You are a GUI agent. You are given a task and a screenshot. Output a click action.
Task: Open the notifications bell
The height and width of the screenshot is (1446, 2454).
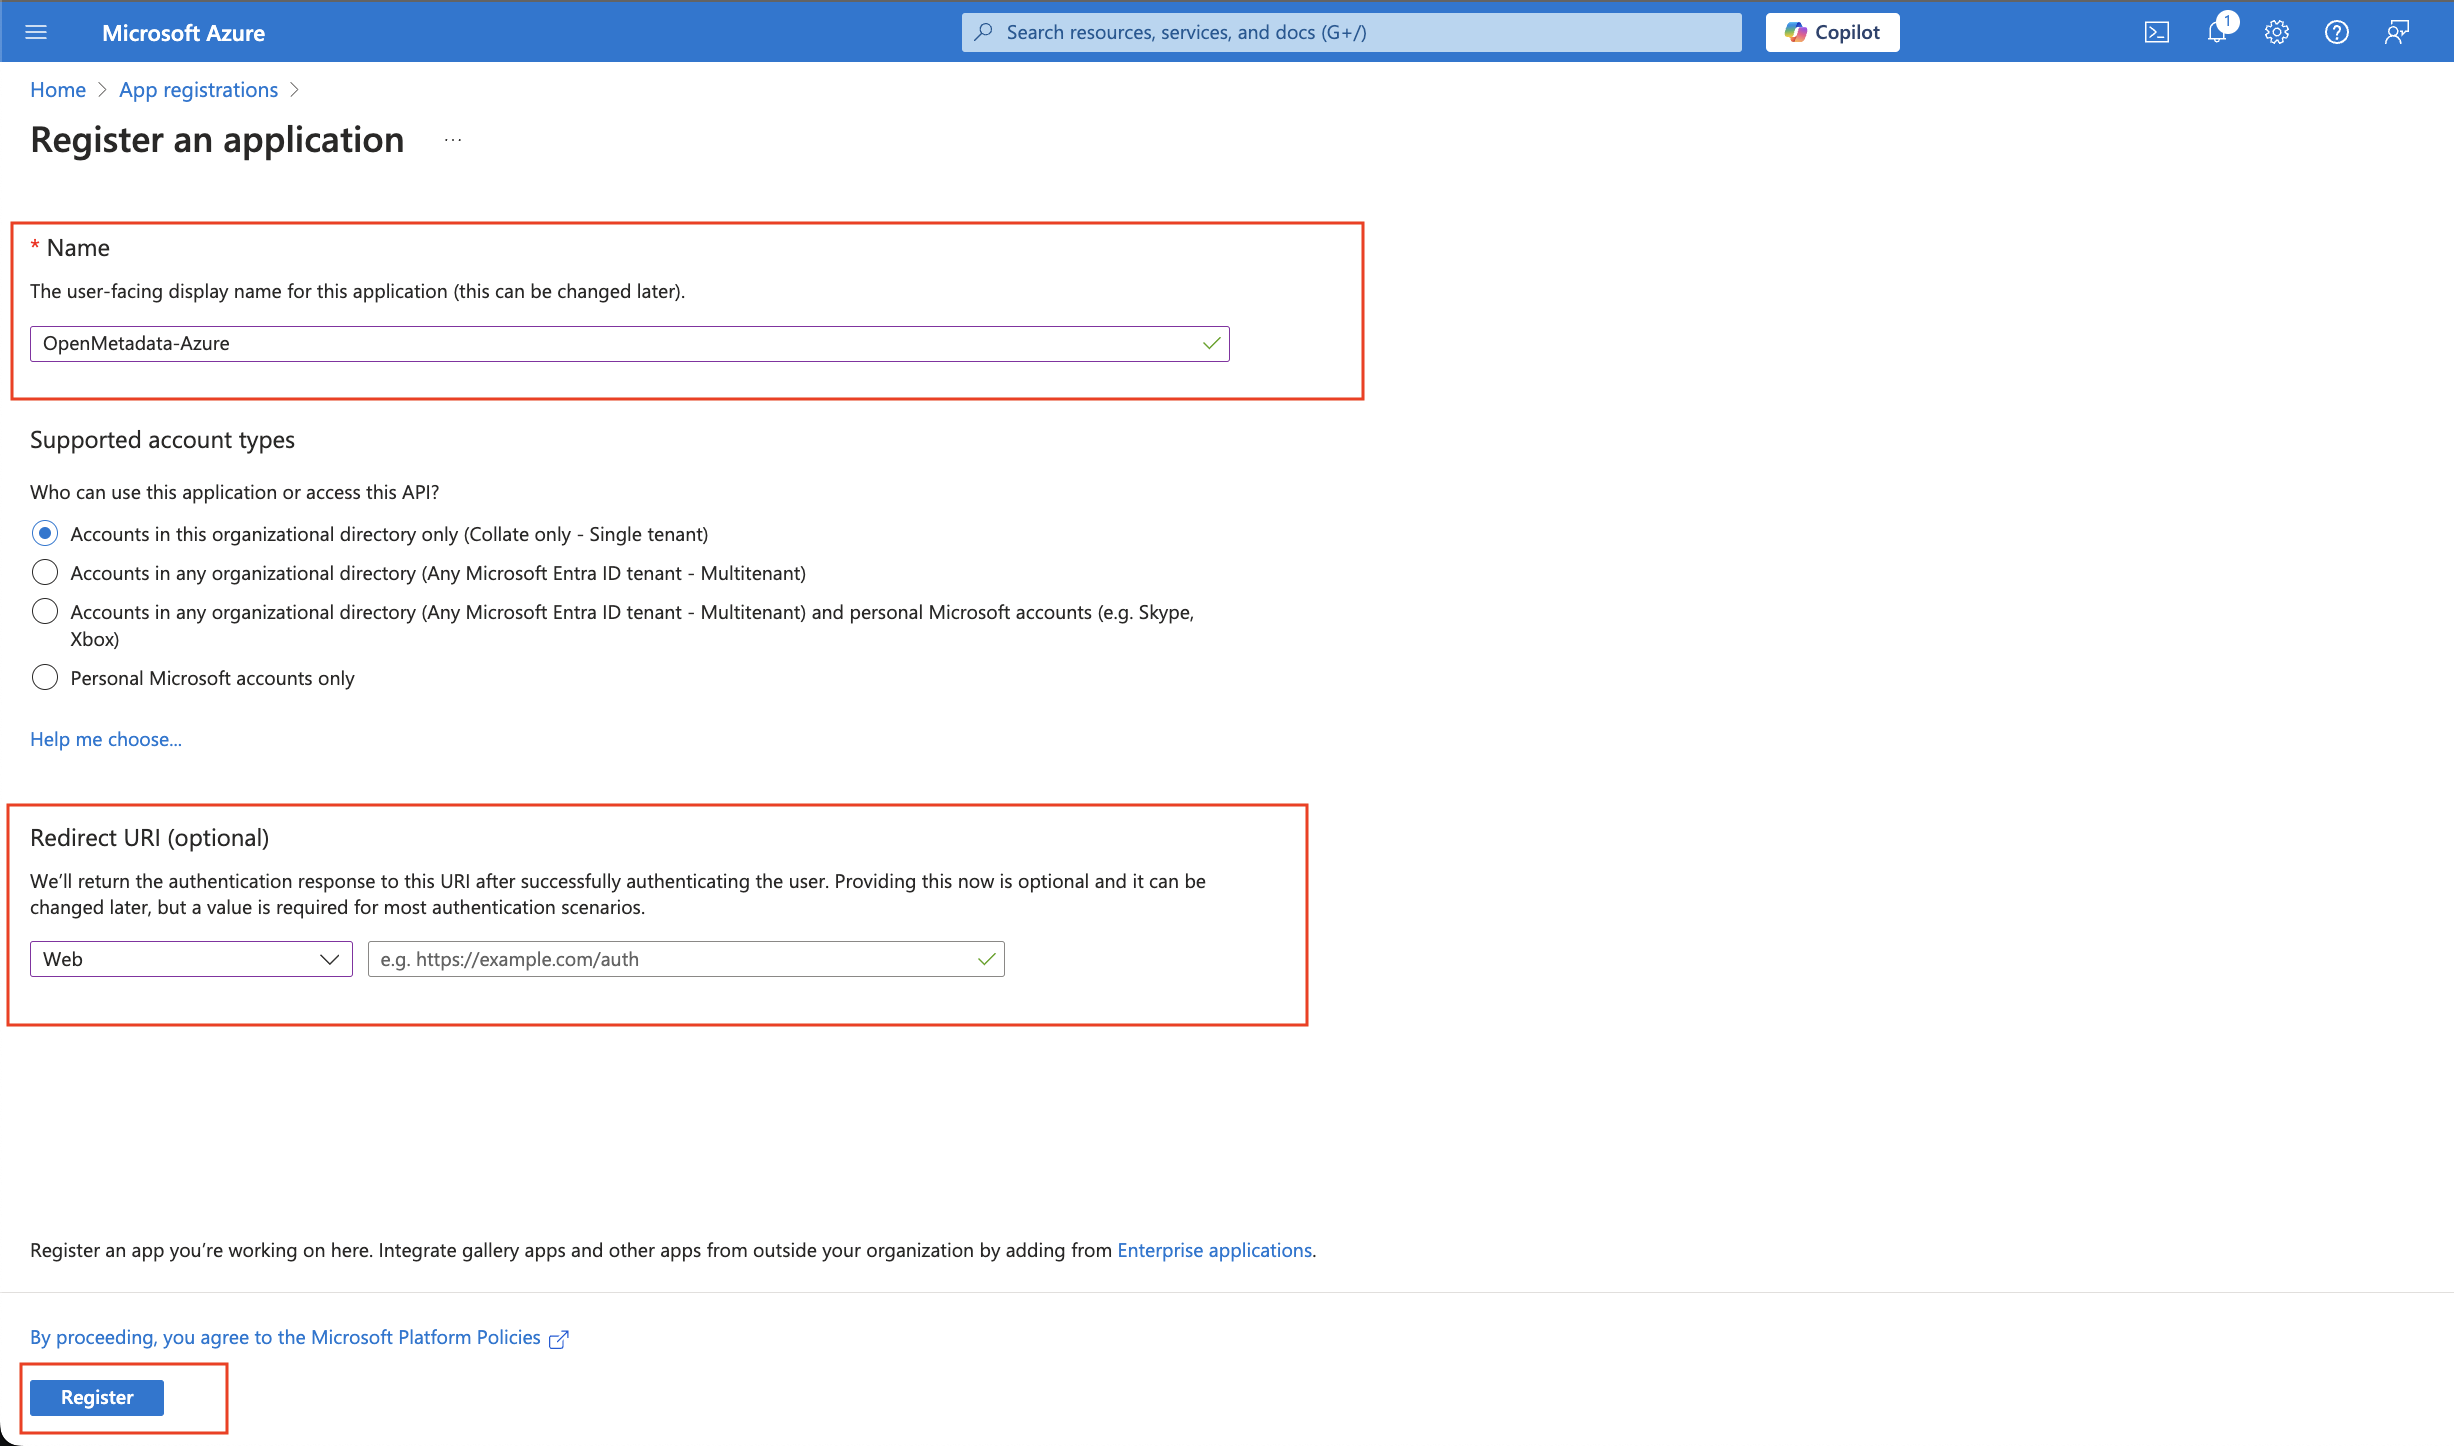pos(2216,32)
